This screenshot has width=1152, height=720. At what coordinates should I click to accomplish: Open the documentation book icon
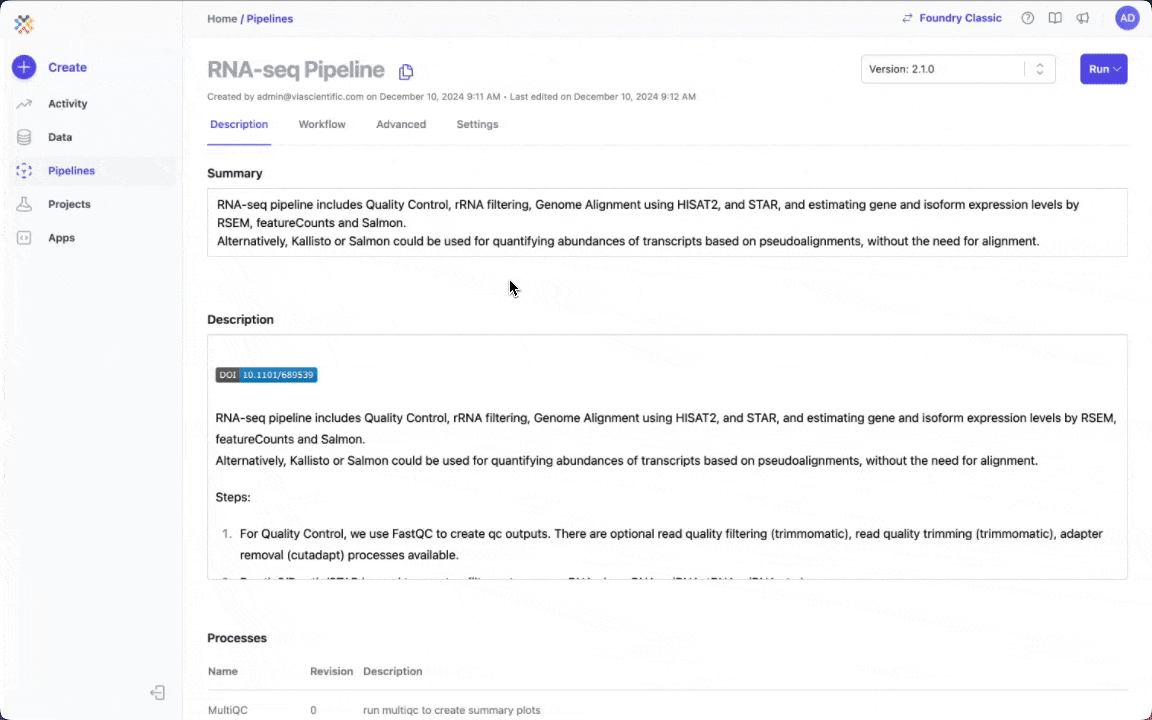(x=1055, y=17)
